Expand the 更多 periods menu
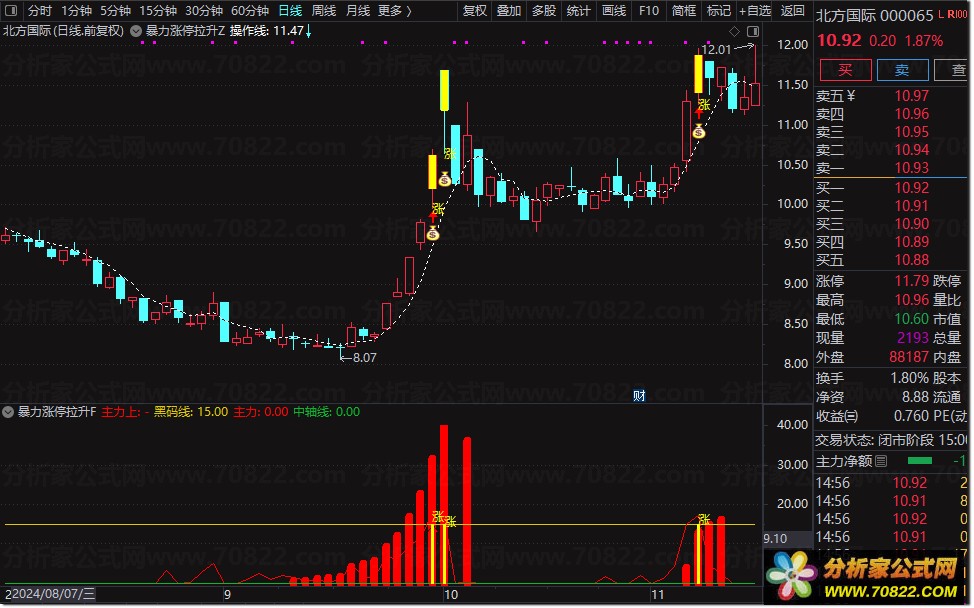This screenshot has height=608, width=974. pos(394,11)
